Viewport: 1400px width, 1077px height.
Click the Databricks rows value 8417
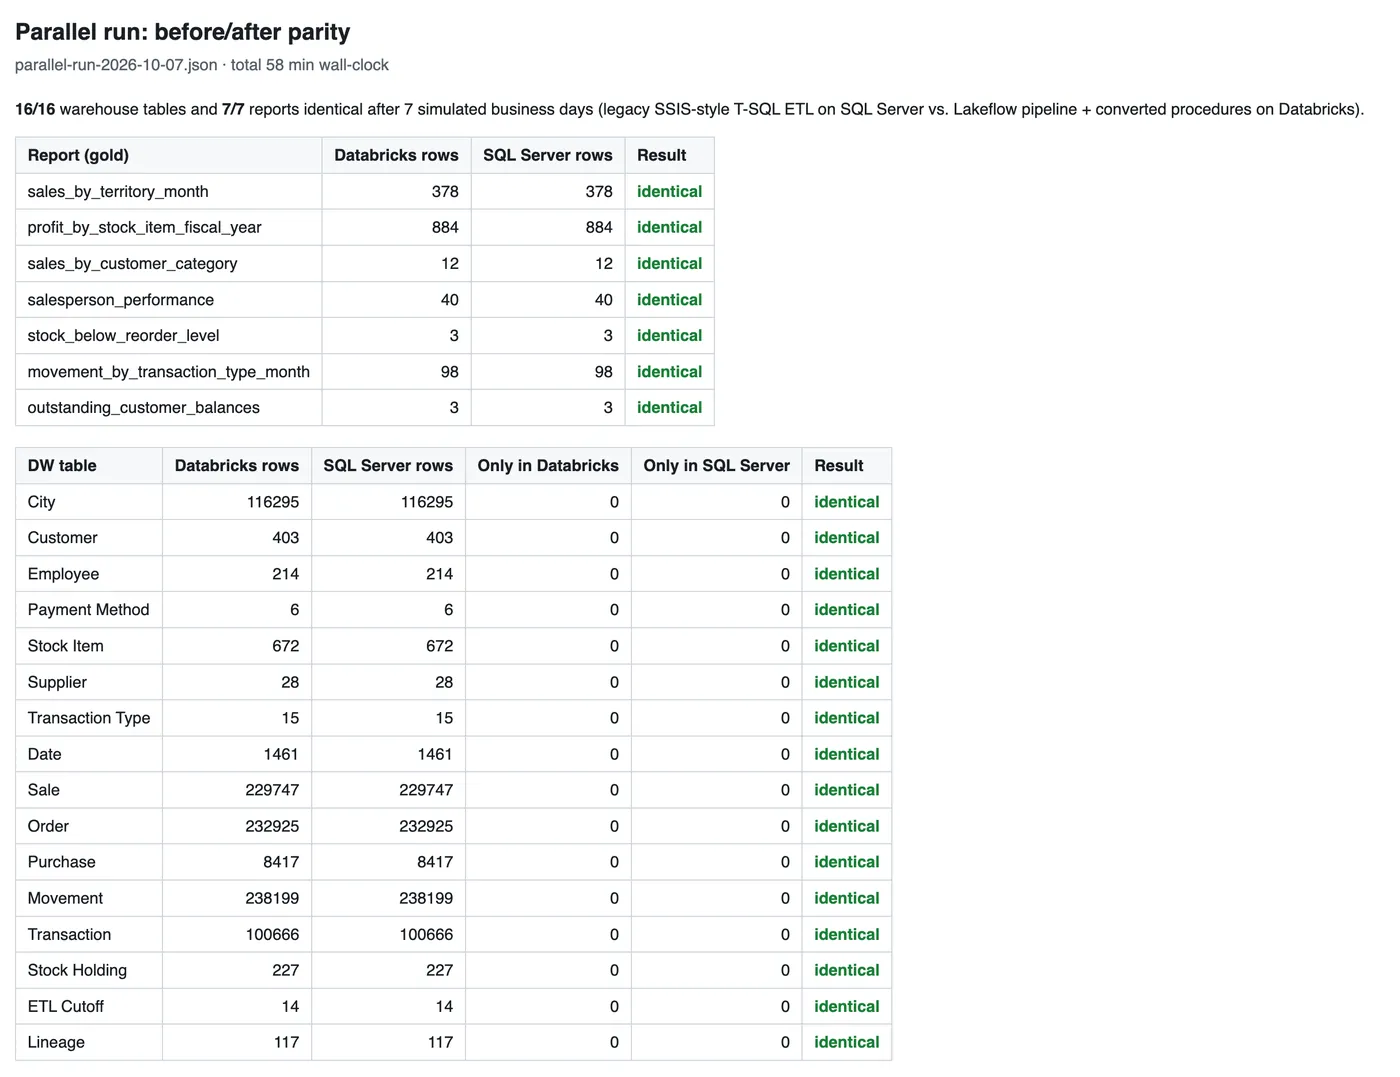click(x=281, y=861)
